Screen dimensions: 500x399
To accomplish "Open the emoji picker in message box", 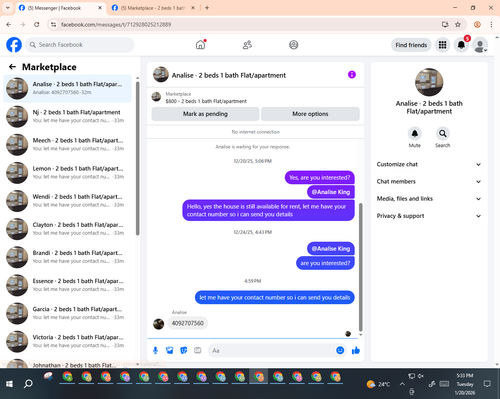I will pyautogui.click(x=340, y=350).
